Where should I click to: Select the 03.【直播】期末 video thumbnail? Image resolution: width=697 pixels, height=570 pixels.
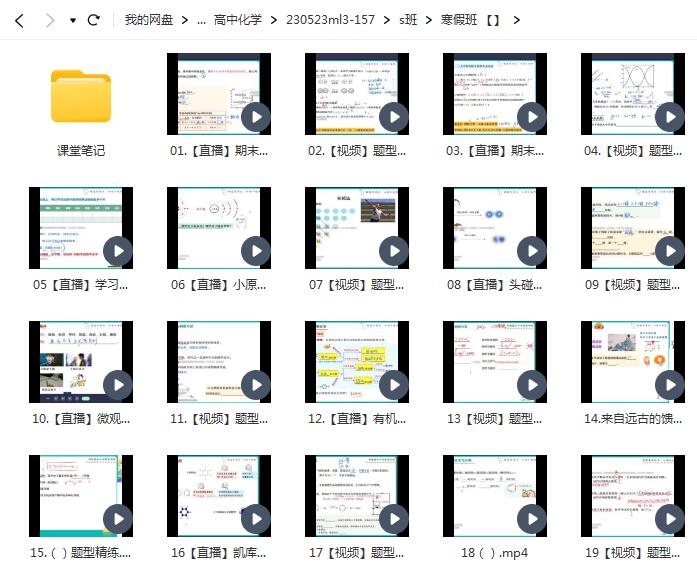pyautogui.click(x=495, y=94)
